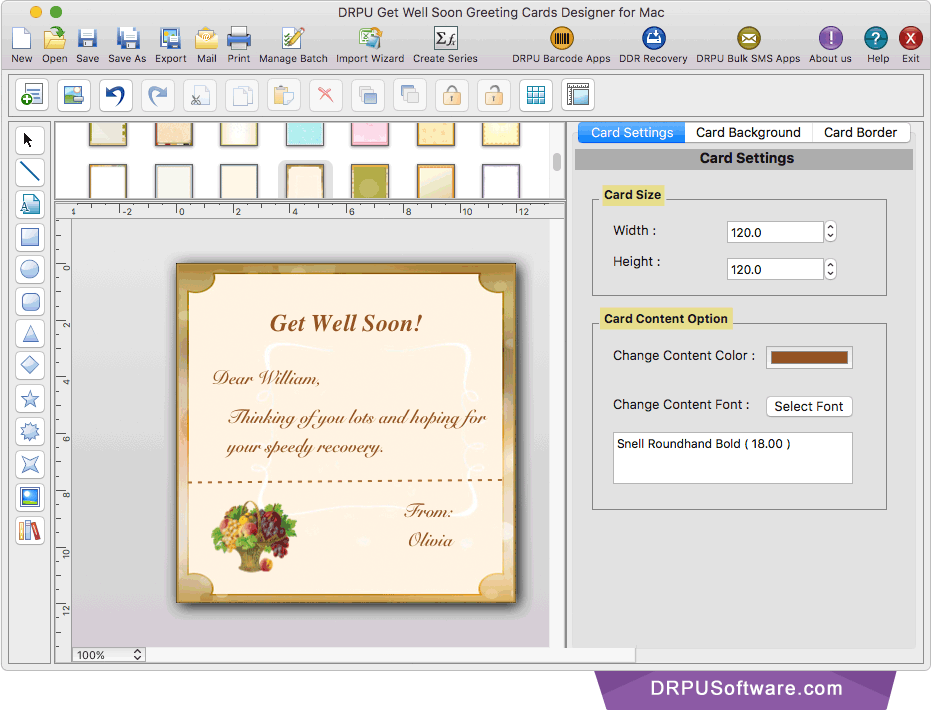Select the pink card template thumbnail
This screenshot has width=931, height=710.
coord(370,134)
